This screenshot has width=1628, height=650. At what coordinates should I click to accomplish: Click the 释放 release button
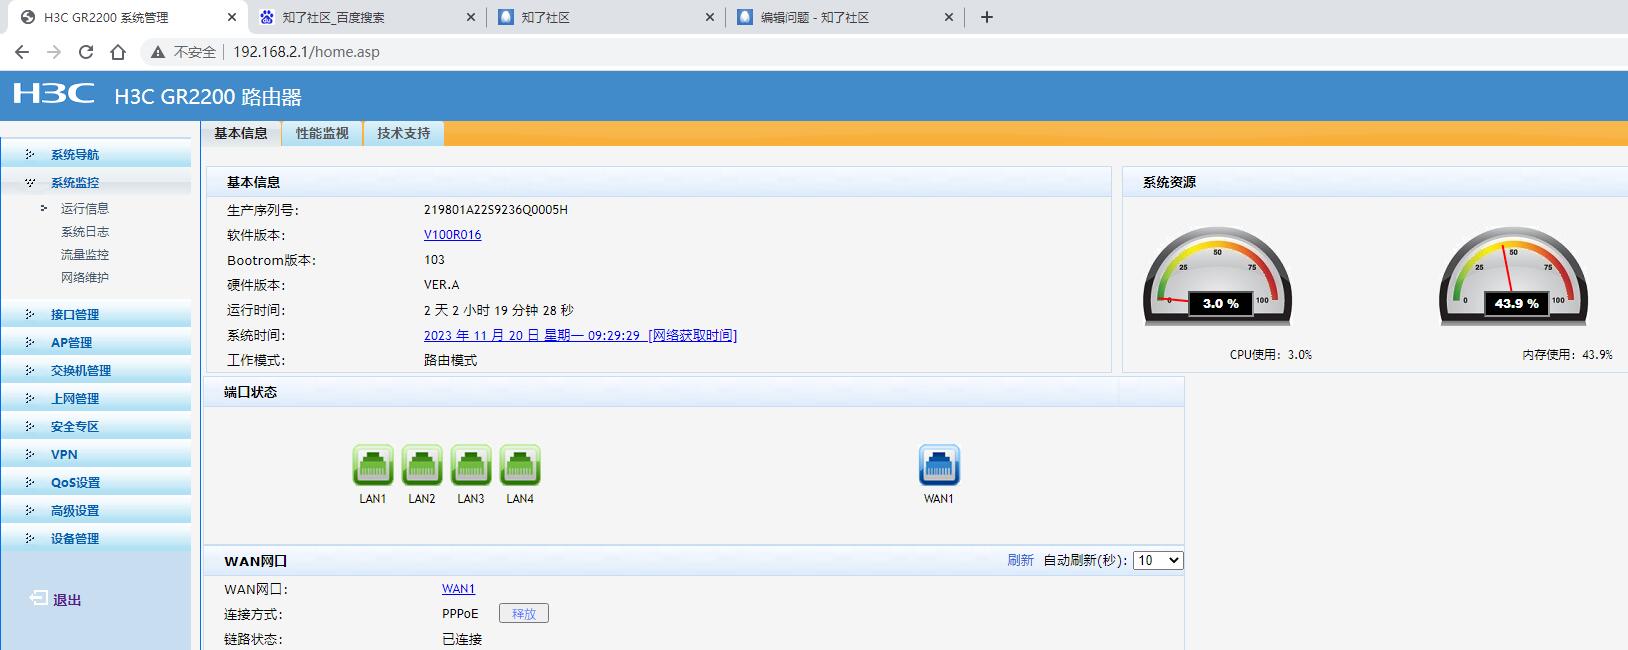[524, 613]
